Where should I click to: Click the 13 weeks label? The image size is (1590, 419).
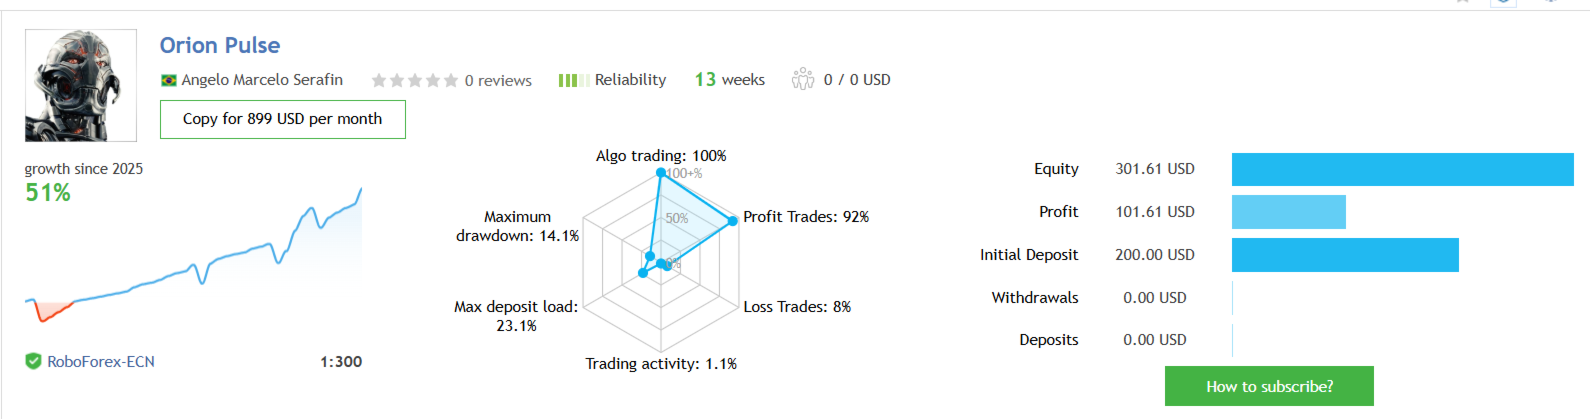(x=730, y=79)
